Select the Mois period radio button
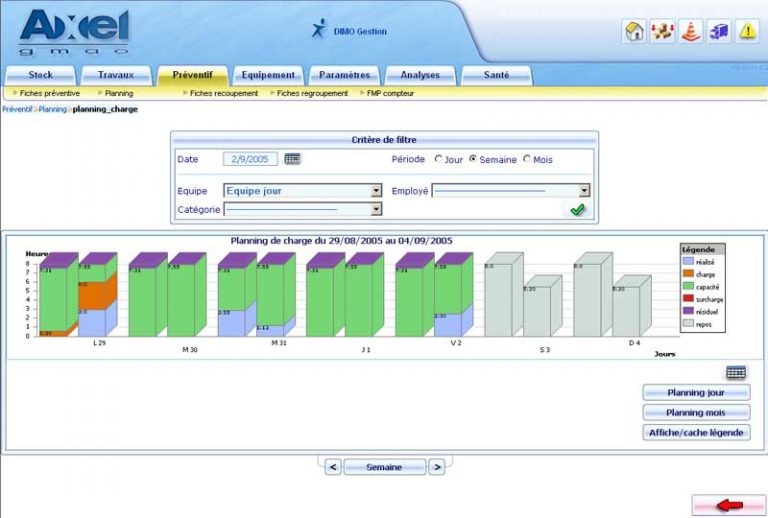 pyautogui.click(x=527, y=159)
